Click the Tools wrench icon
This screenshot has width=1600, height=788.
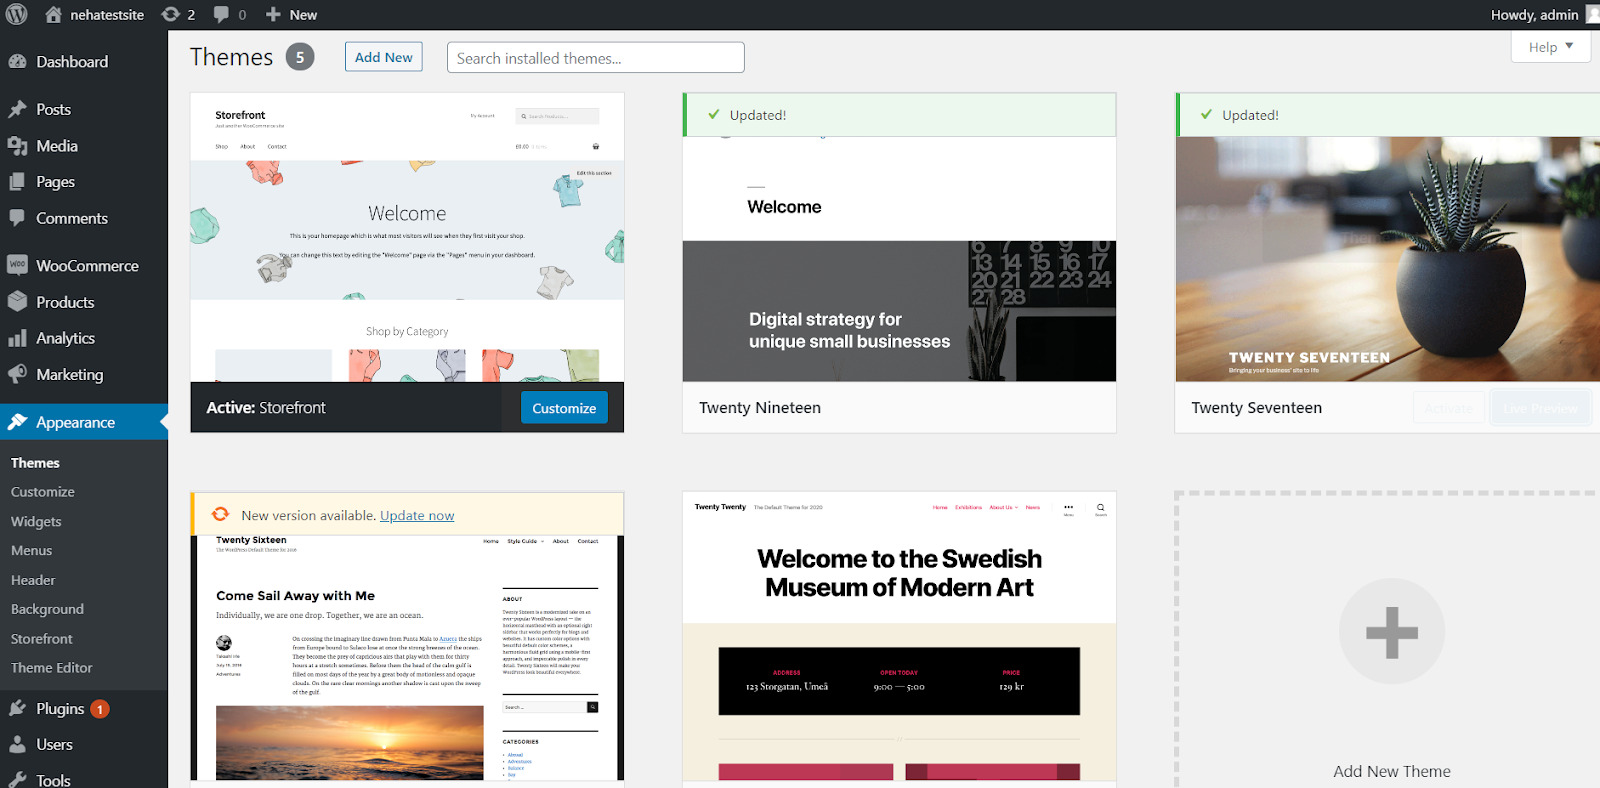point(17,780)
